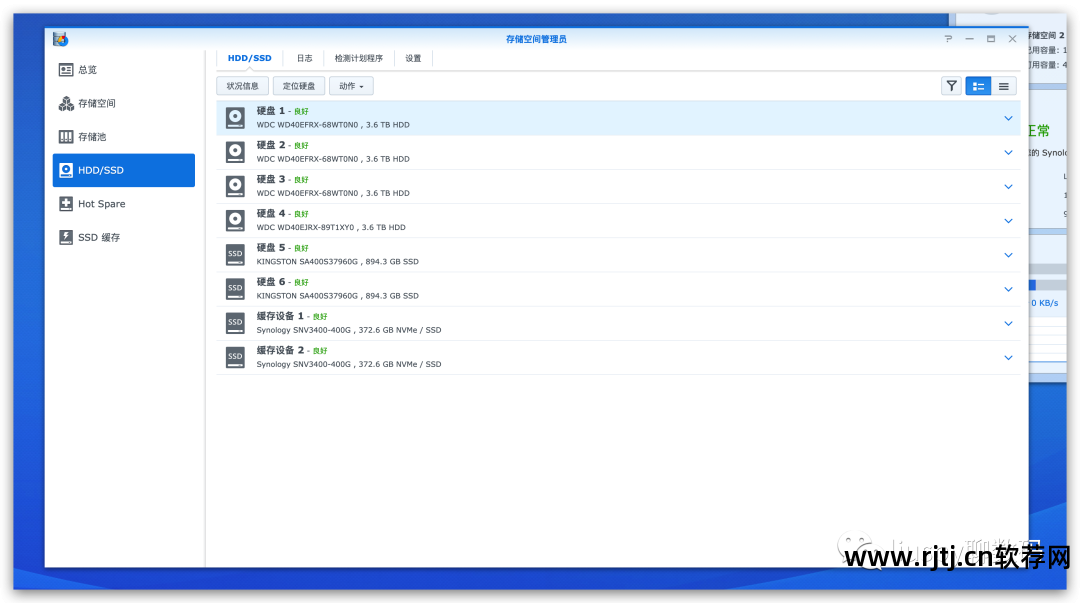The height and width of the screenshot is (603, 1080).
Task: Click the 硬盘 1 HDD disk icon
Action: [235, 118]
